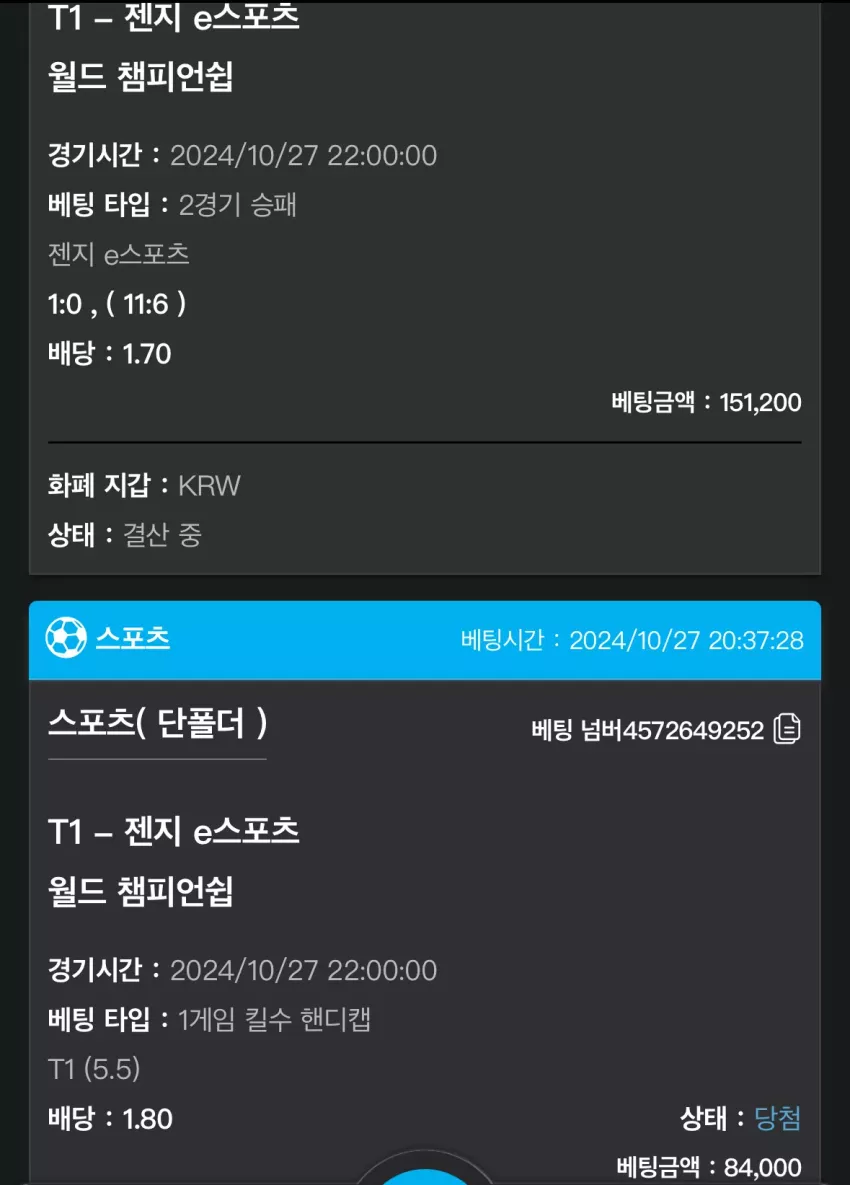Tap the 배당 1.70 odds value
This screenshot has height=1185, width=850.
pyautogui.click(x=110, y=354)
